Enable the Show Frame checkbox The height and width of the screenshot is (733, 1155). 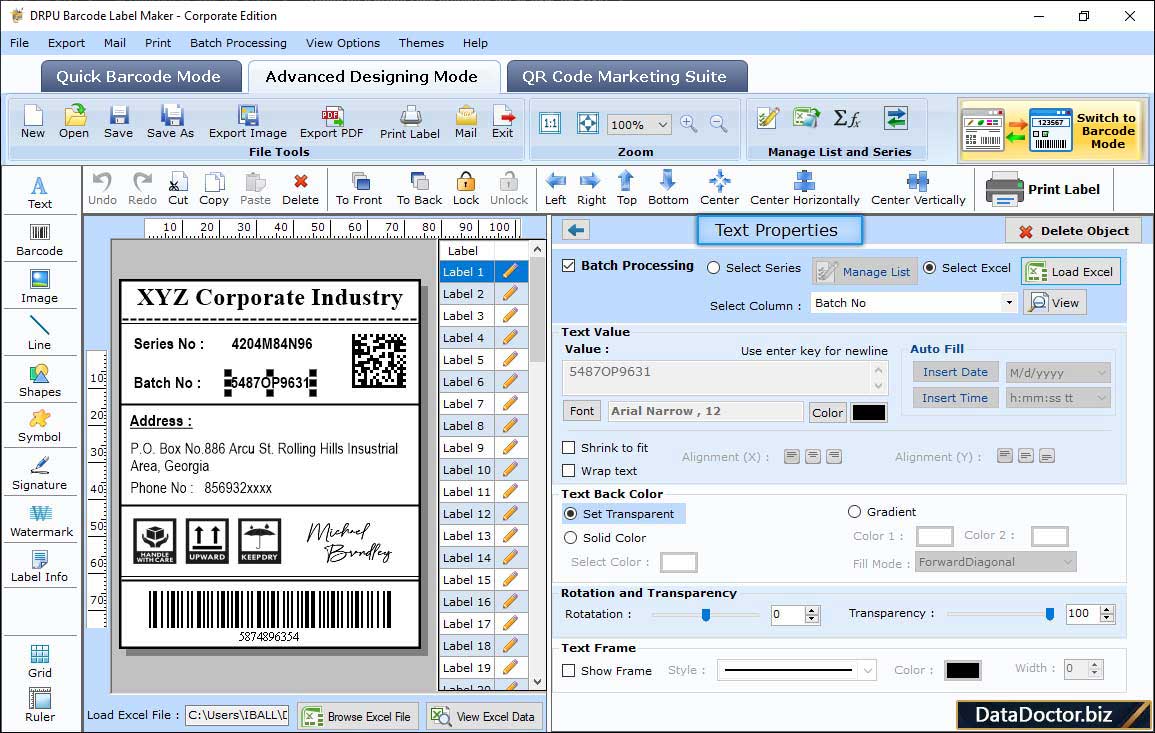569,671
